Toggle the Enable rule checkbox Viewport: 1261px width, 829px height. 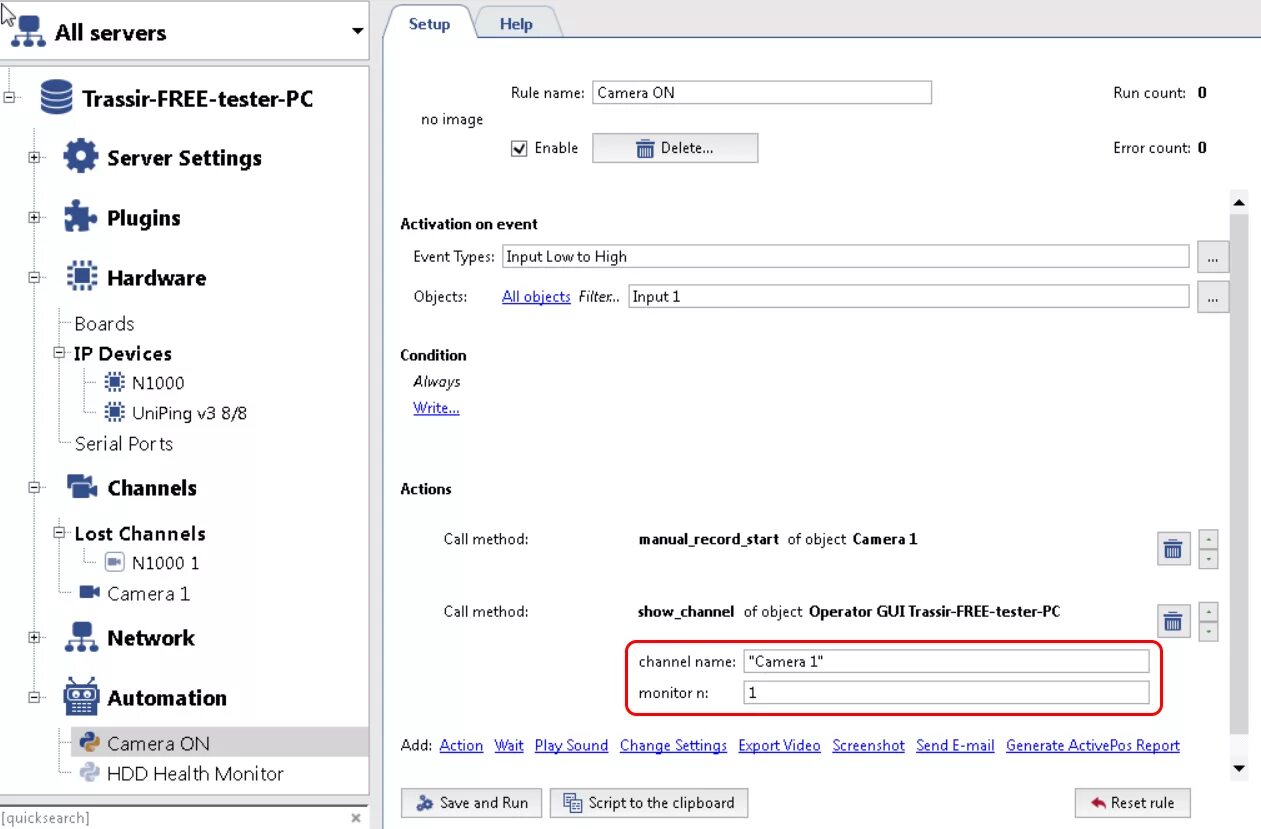(519, 148)
